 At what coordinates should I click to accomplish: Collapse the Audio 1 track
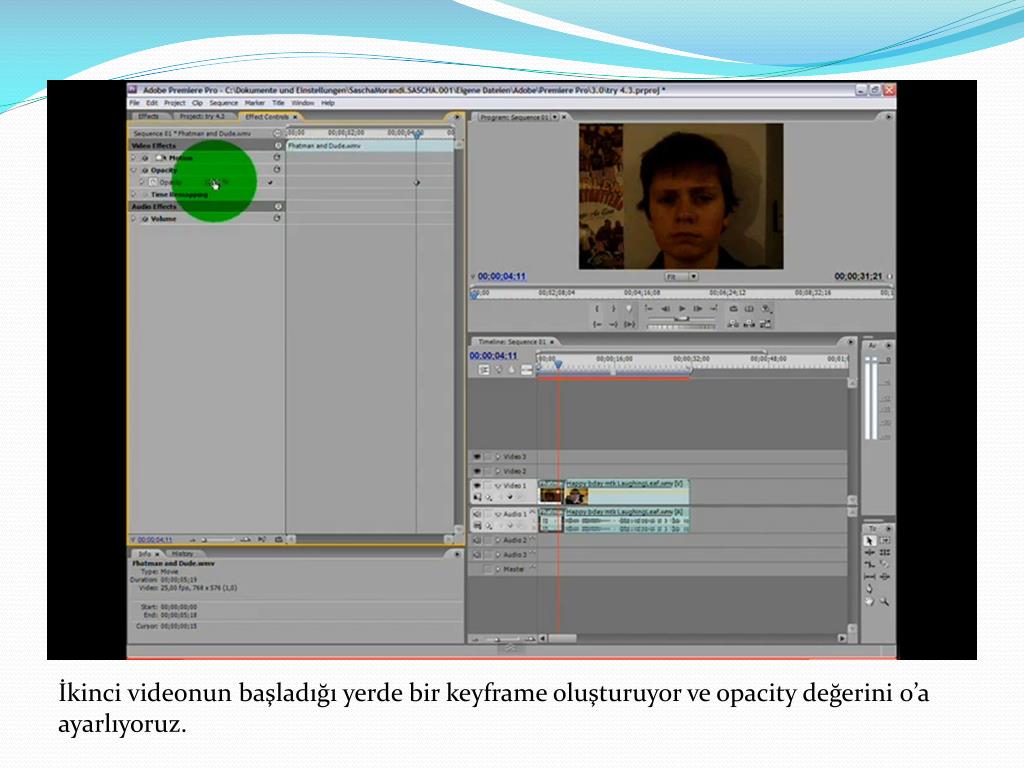click(x=498, y=515)
